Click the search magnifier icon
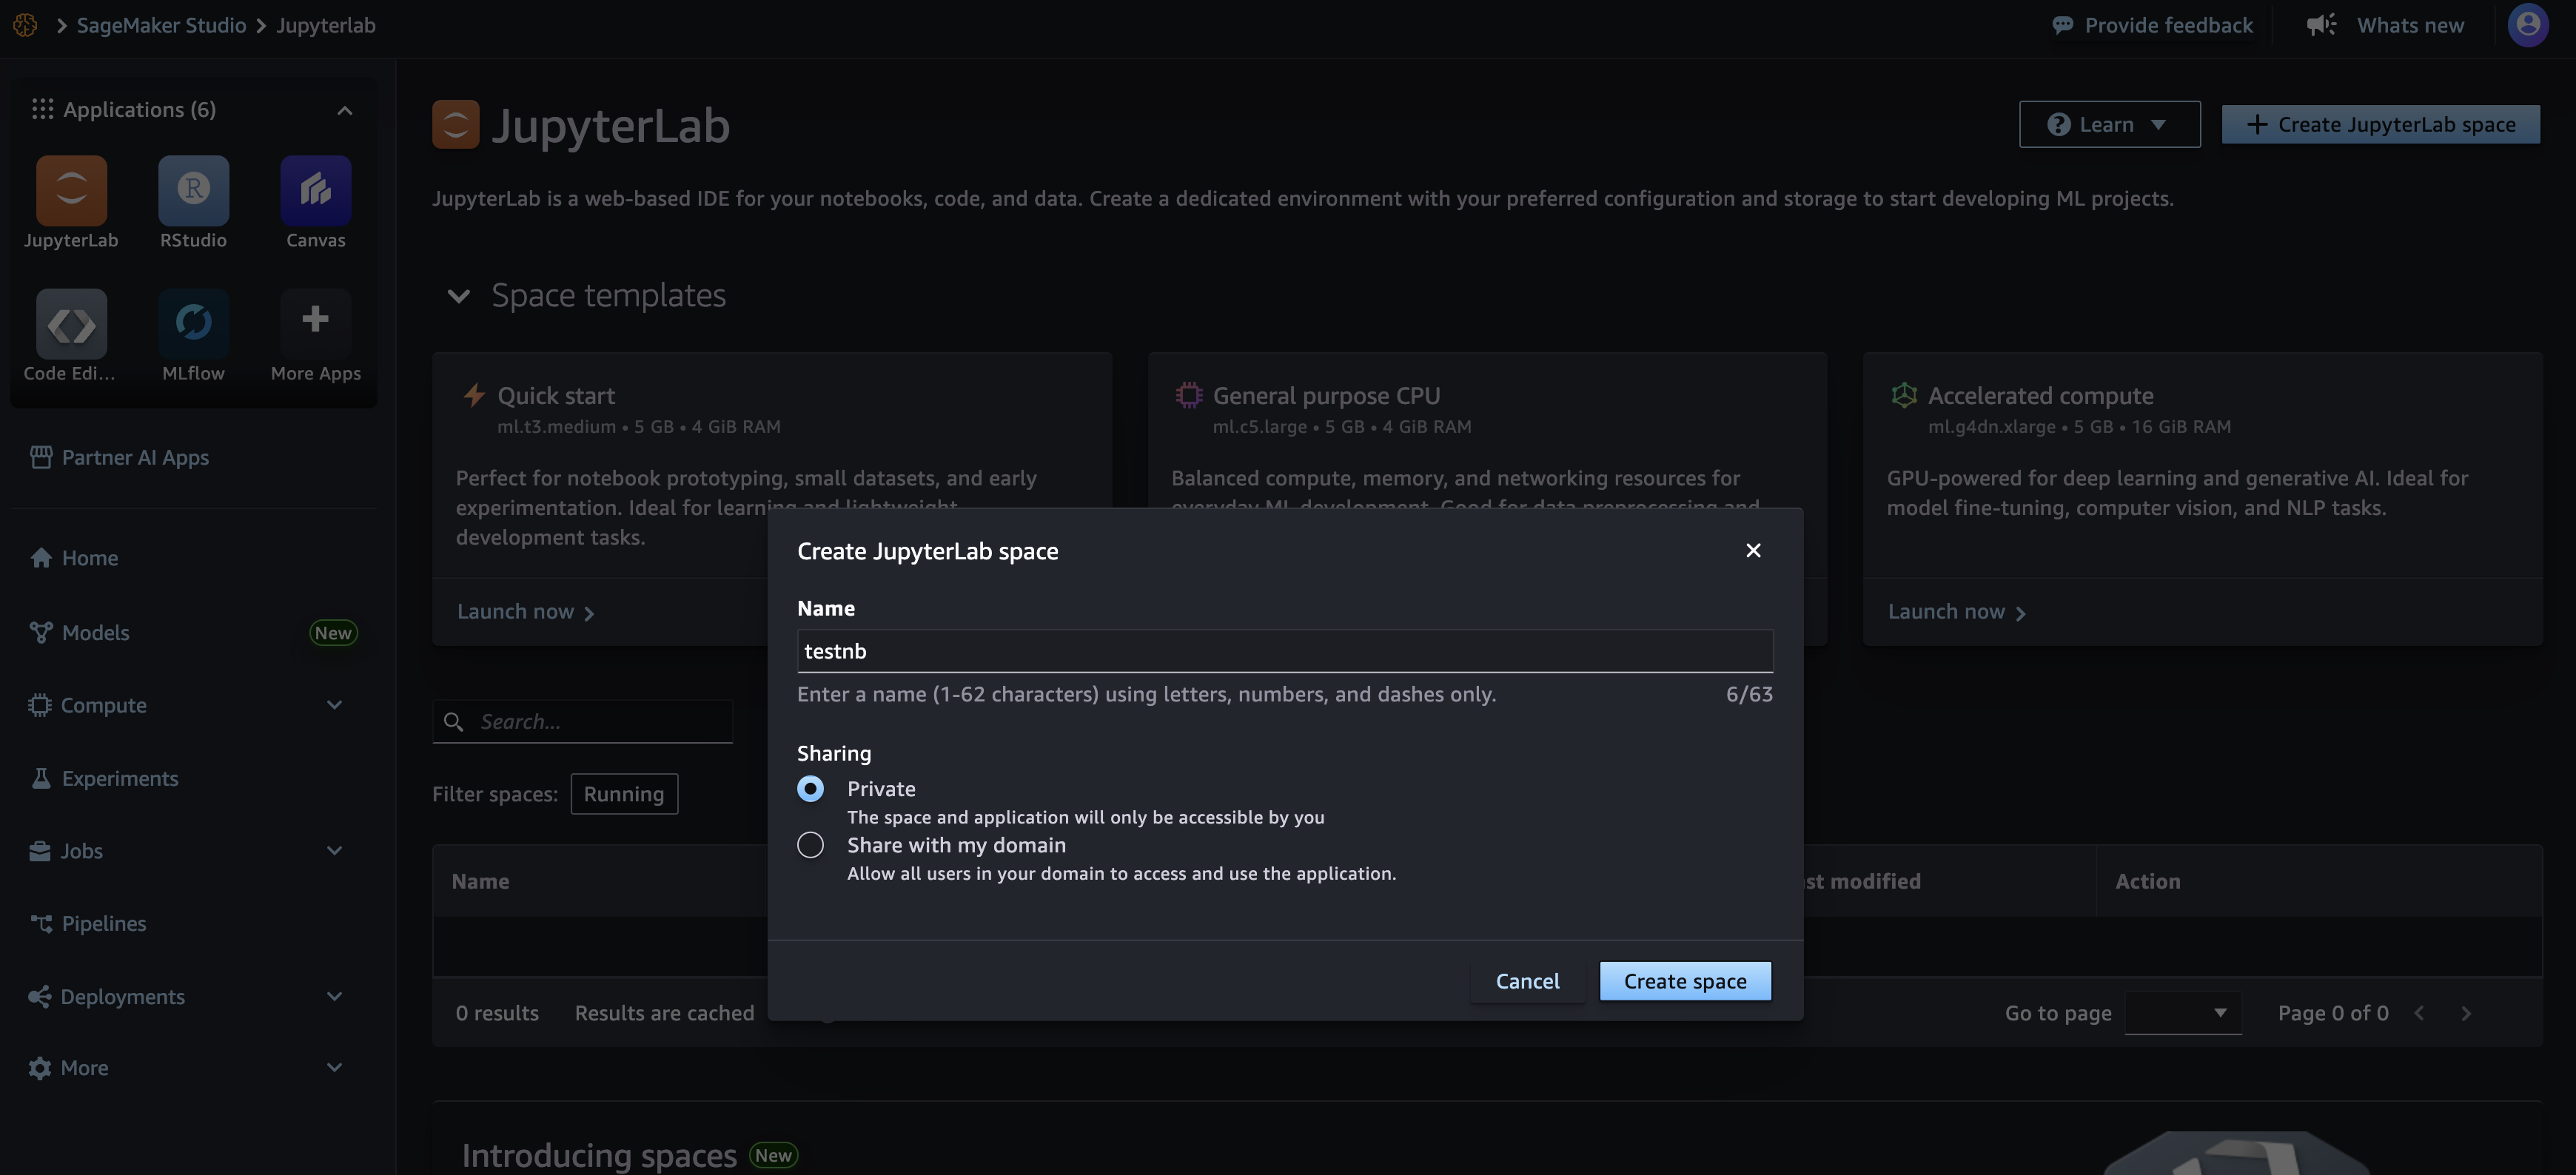 [453, 722]
